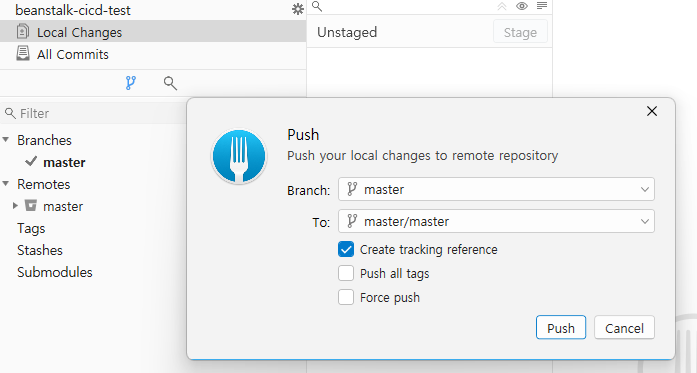Focus the Filter input field
The image size is (697, 373).
(x=94, y=113)
